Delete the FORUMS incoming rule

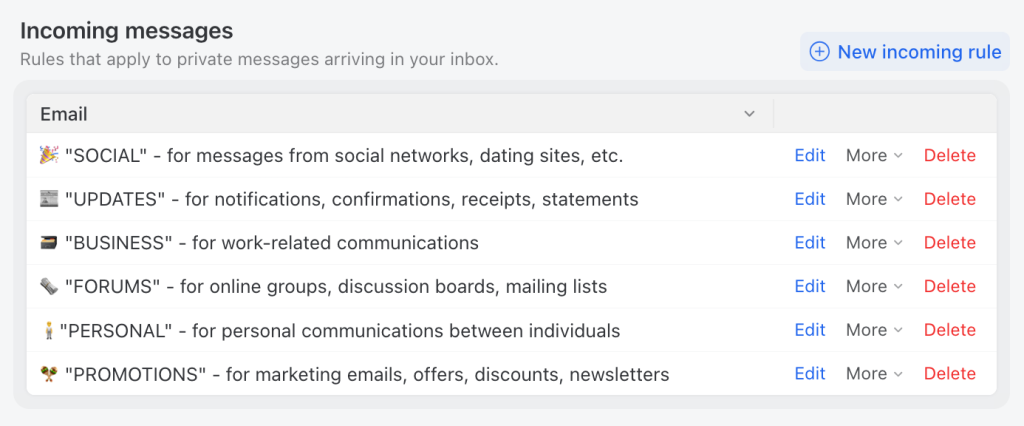tap(949, 287)
